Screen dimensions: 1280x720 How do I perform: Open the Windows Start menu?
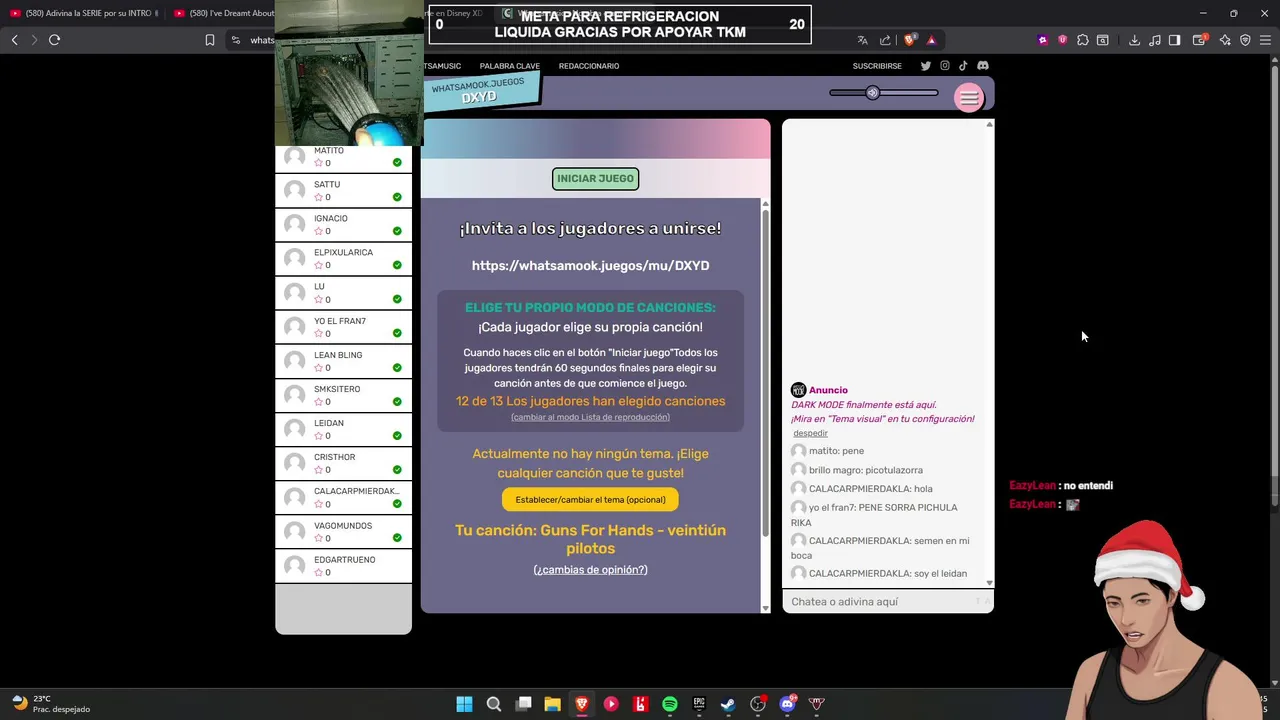click(x=464, y=704)
